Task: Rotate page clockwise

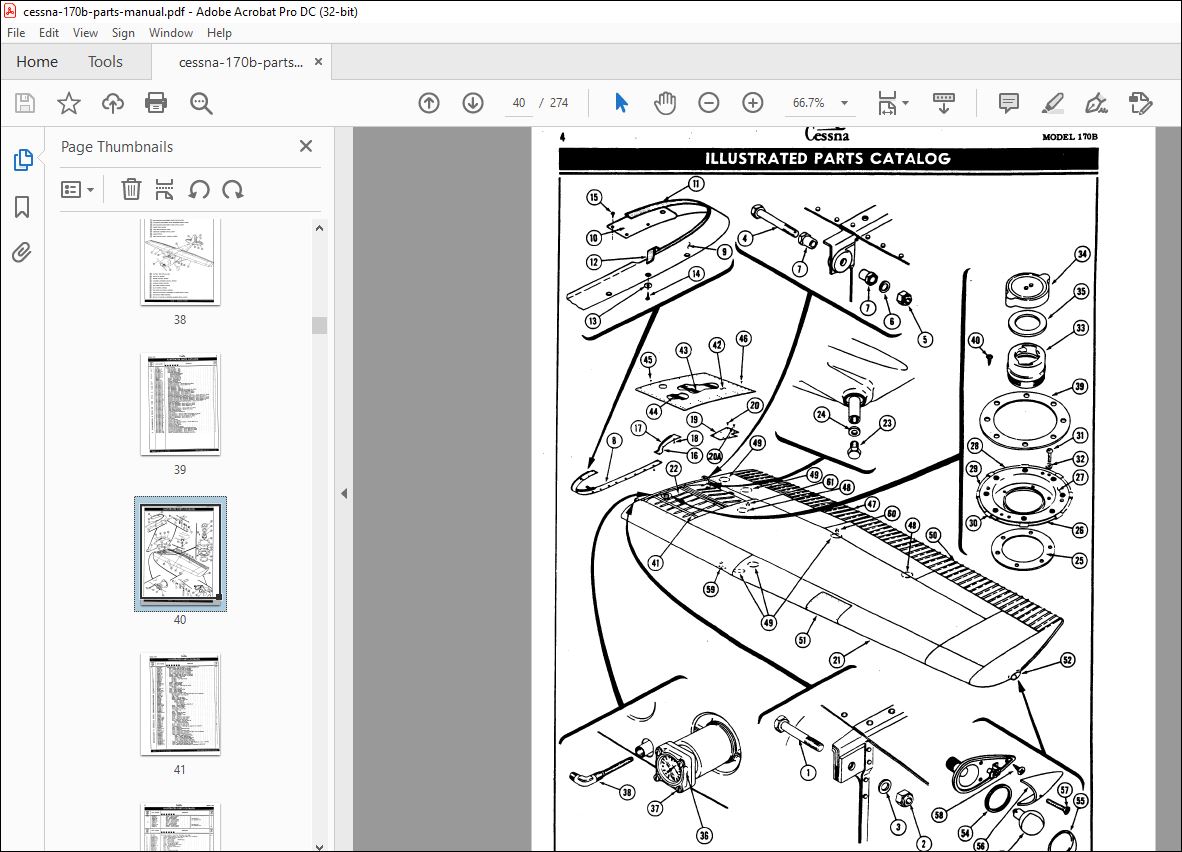Action: tap(233, 189)
